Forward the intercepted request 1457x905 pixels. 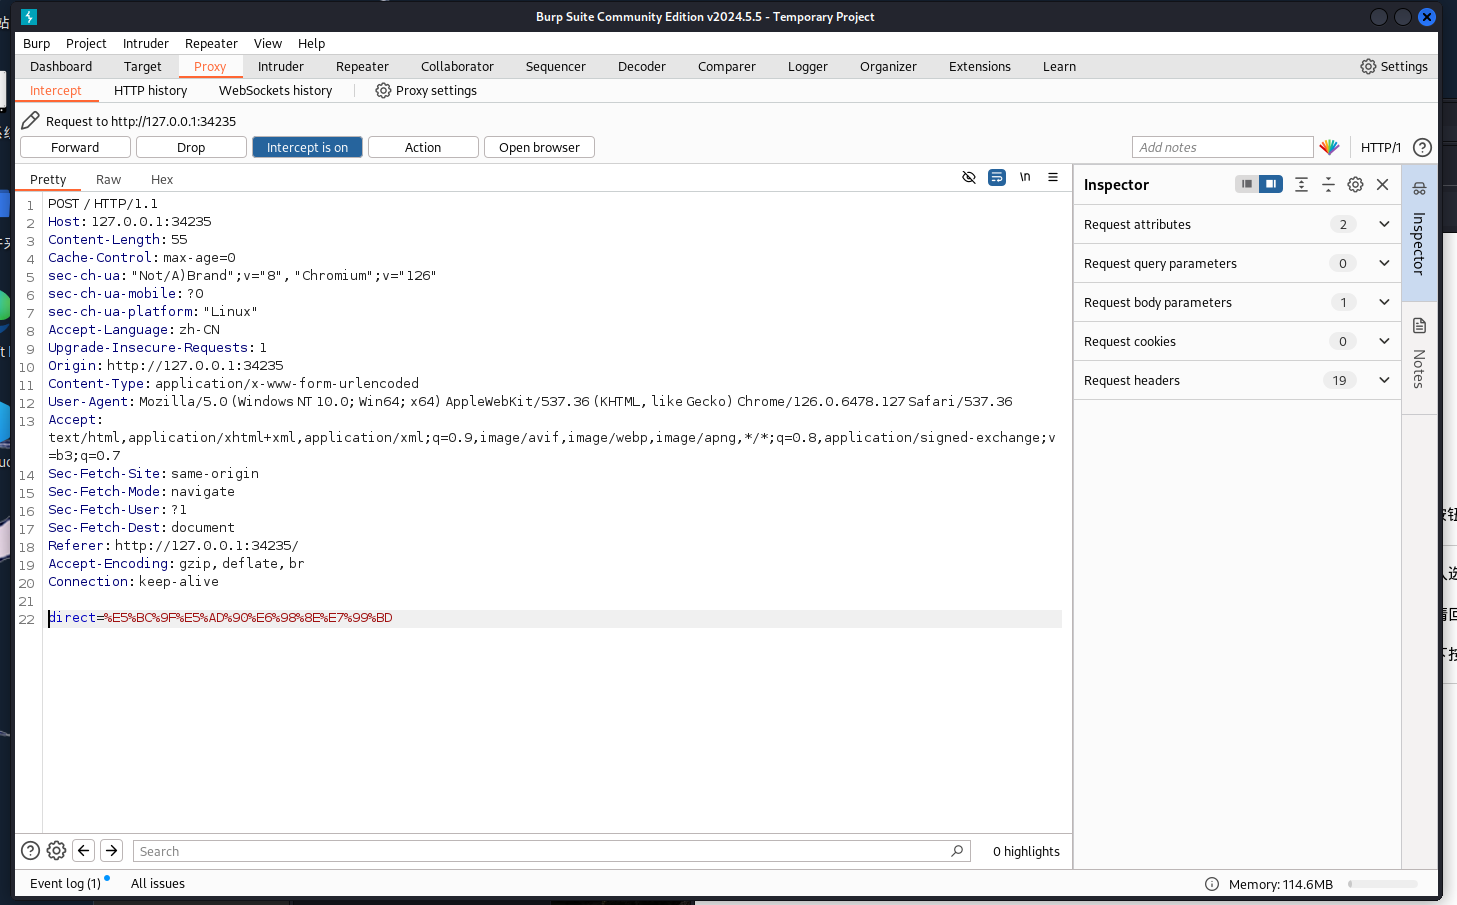pos(75,147)
